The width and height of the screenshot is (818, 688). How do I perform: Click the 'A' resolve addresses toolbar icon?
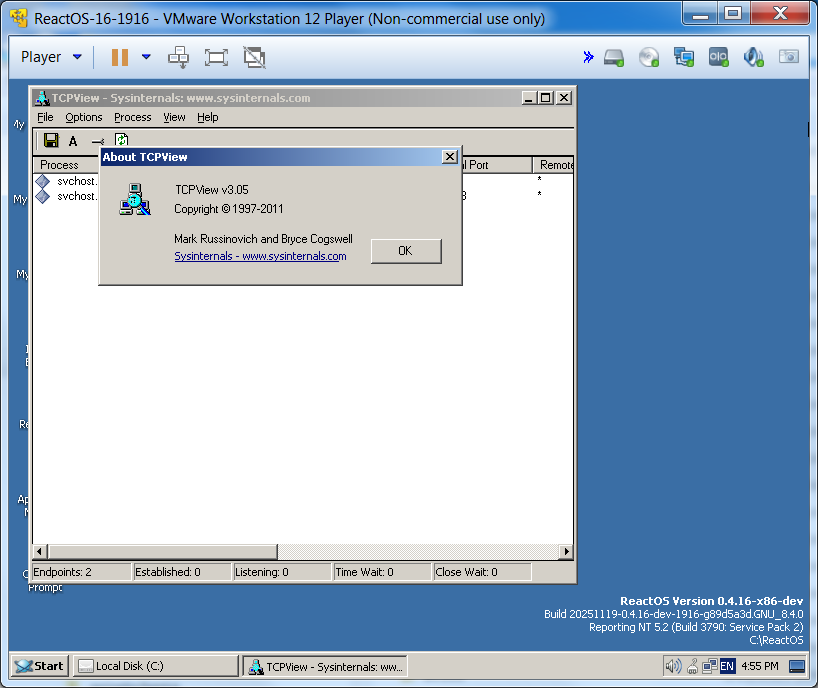[x=73, y=141]
